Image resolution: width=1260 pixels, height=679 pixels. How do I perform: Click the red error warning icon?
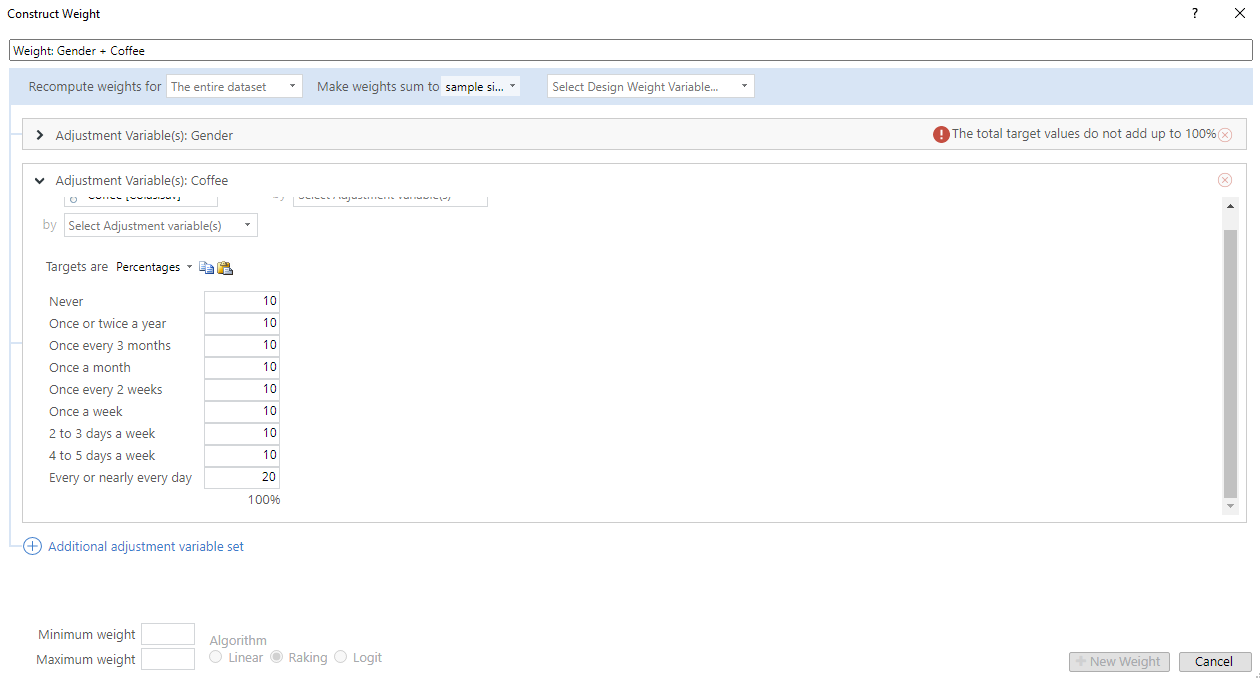pos(941,134)
